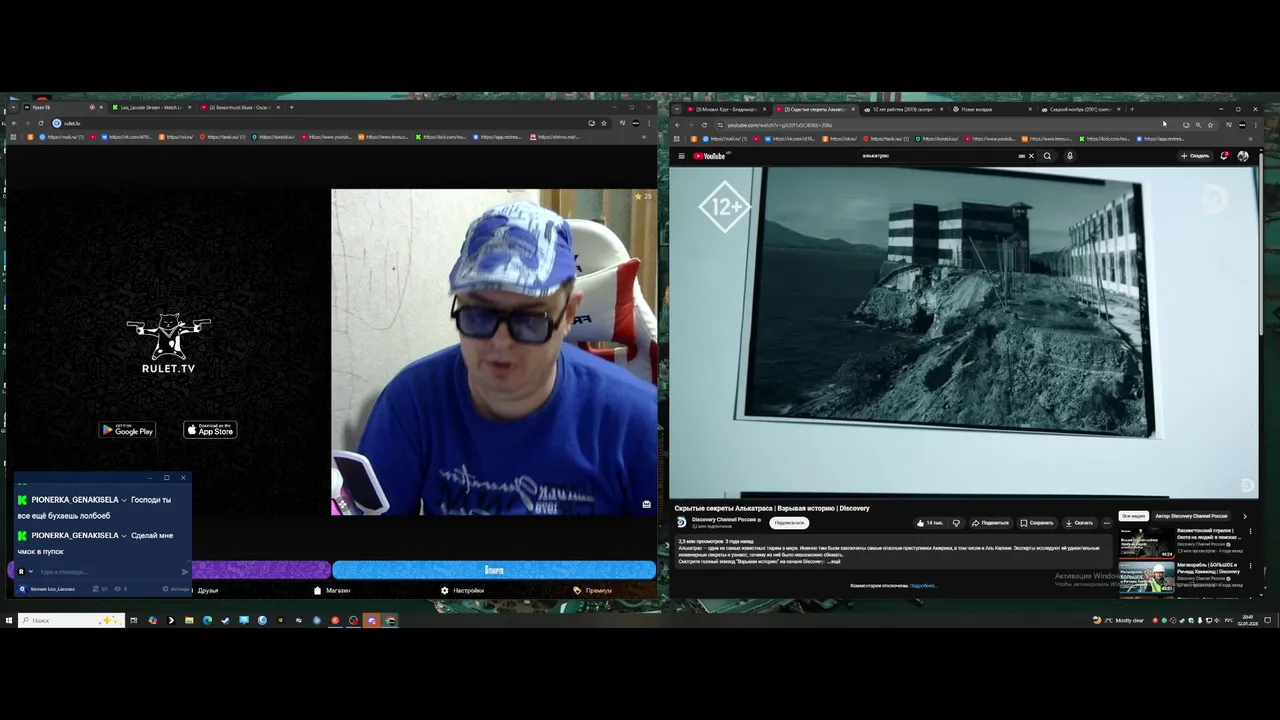This screenshot has width=1280, height=720.
Task: Open Магазин section on Rulet.tv
Action: (333, 591)
